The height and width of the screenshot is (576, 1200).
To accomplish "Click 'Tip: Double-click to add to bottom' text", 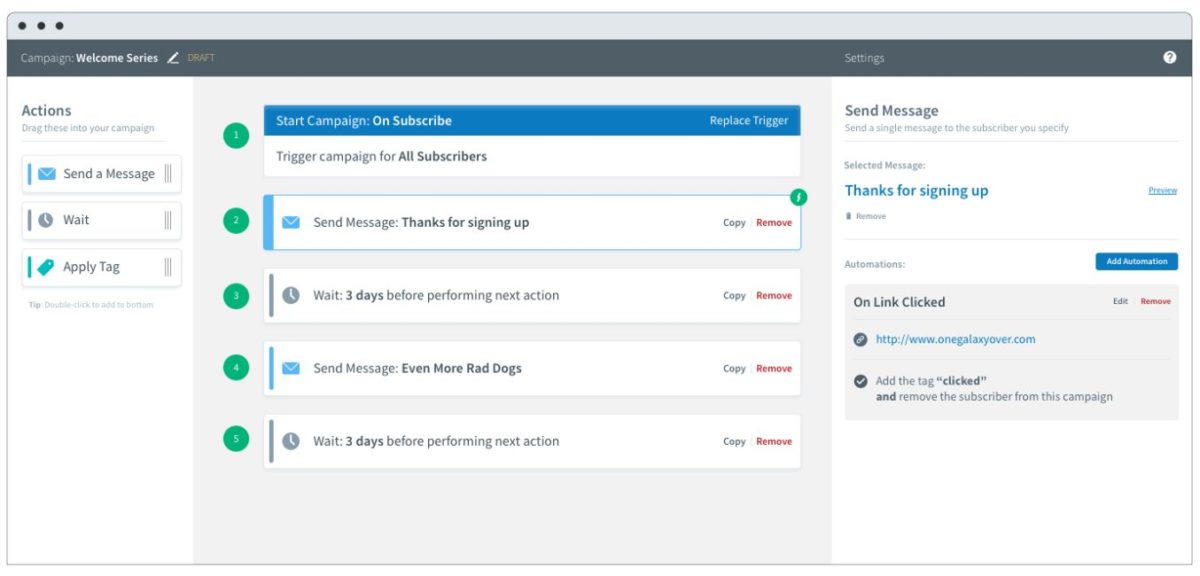I will coord(91,305).
